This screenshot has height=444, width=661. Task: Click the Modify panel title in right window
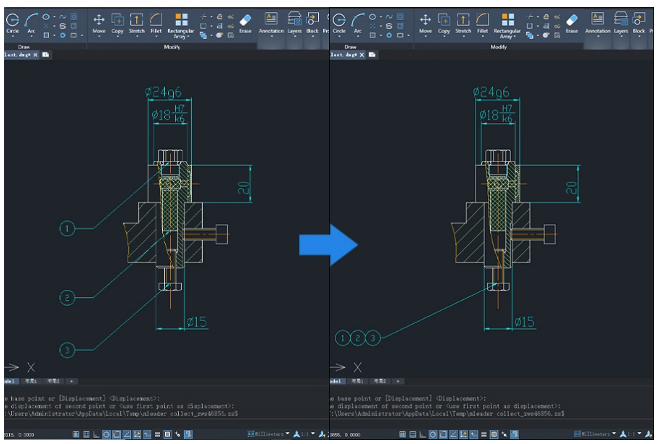(x=498, y=47)
